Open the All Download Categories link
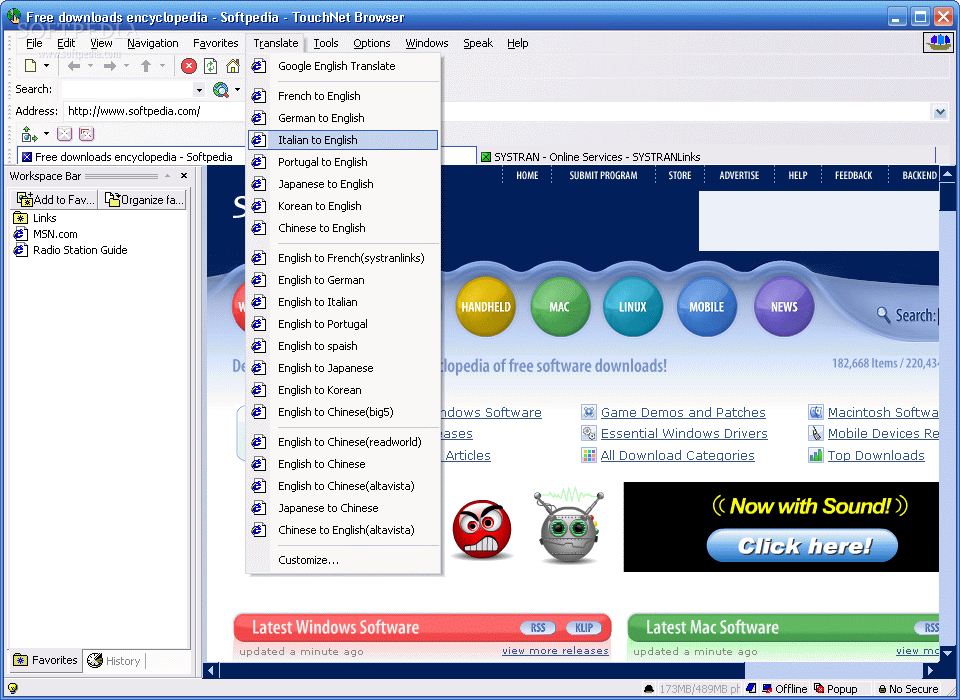Image resolution: width=960 pixels, height=700 pixels. (677, 455)
